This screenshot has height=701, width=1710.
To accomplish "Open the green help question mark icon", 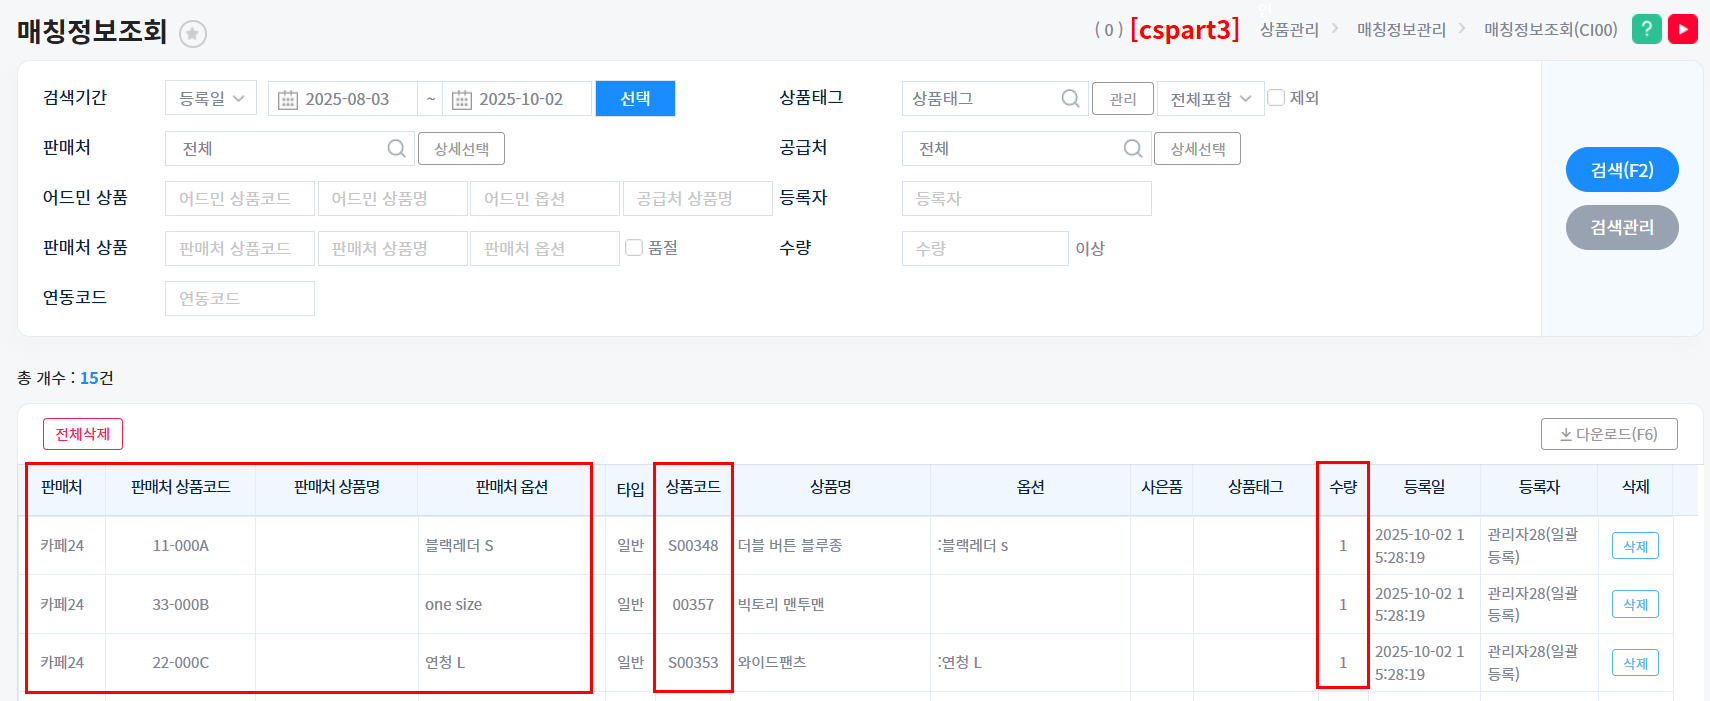I will pos(1646,29).
